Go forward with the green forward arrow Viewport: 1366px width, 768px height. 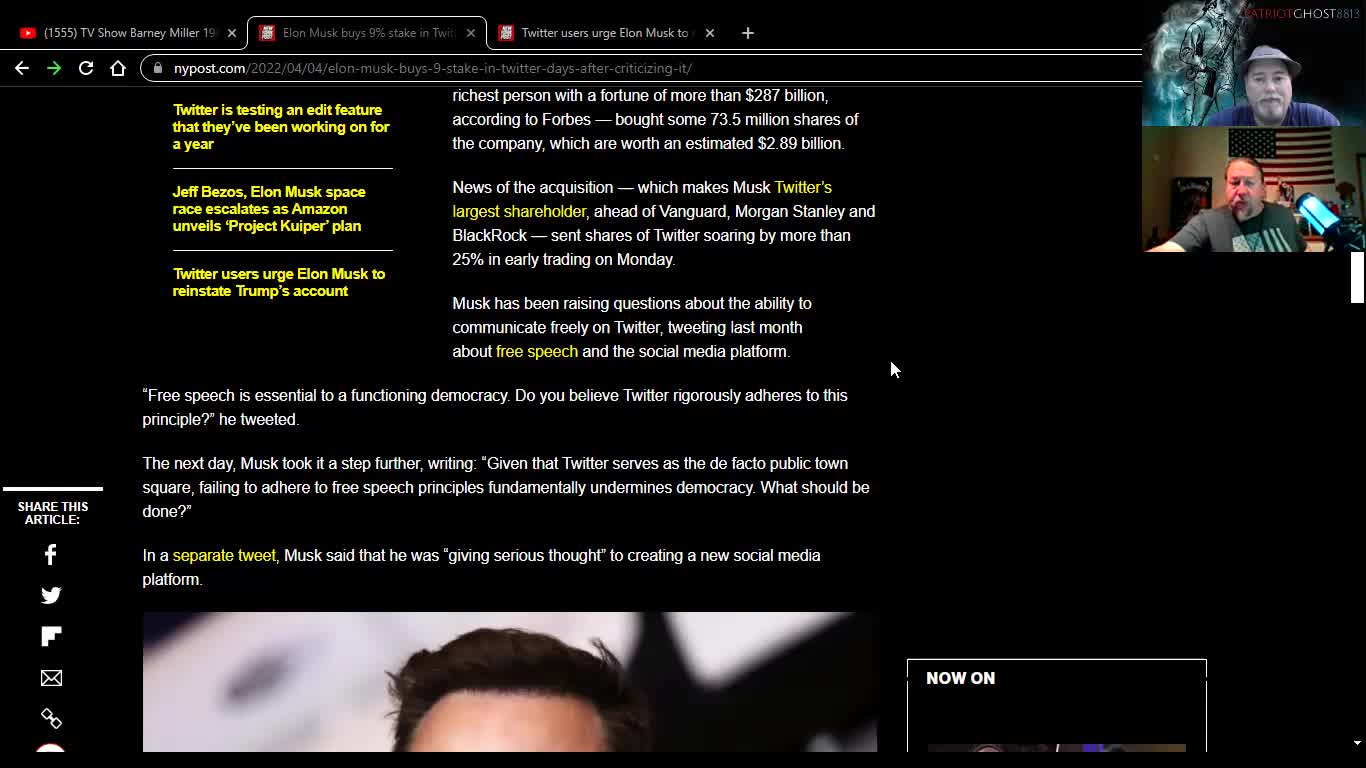pyautogui.click(x=54, y=68)
